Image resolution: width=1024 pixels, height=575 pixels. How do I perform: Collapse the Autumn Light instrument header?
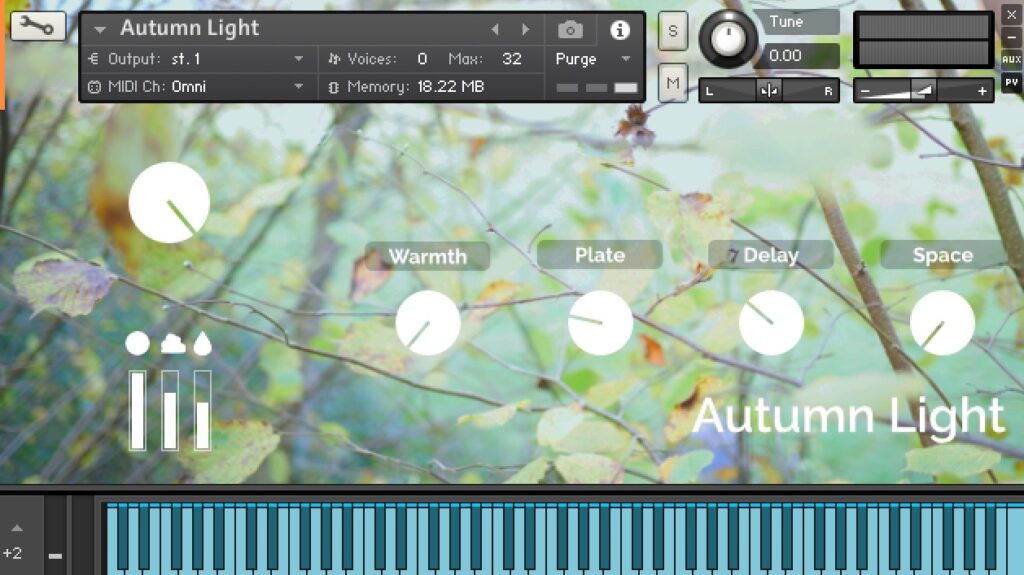tap(100, 29)
